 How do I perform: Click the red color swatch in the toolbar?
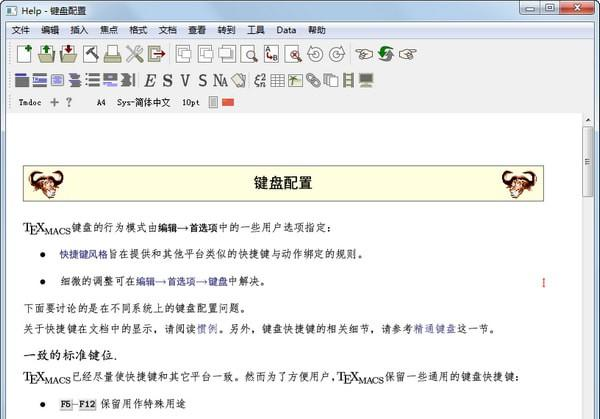click(228, 102)
